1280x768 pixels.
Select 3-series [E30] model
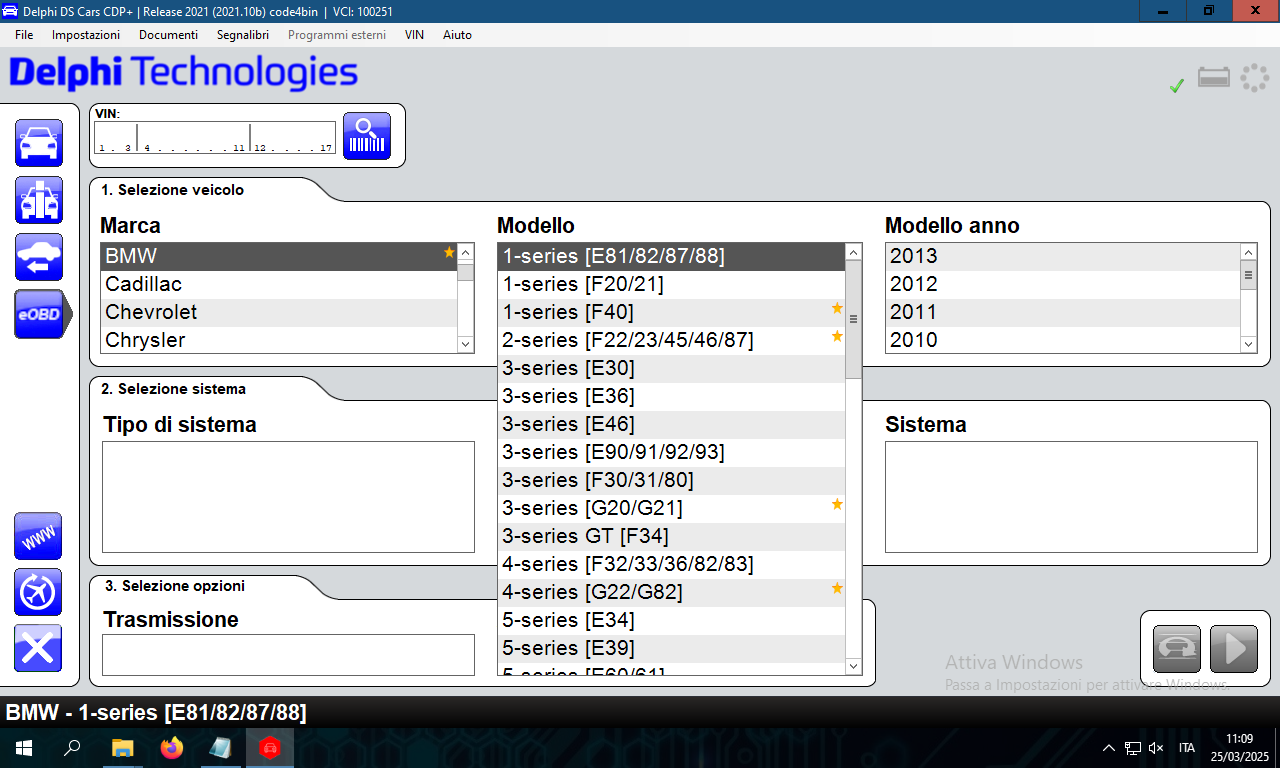[672, 369]
